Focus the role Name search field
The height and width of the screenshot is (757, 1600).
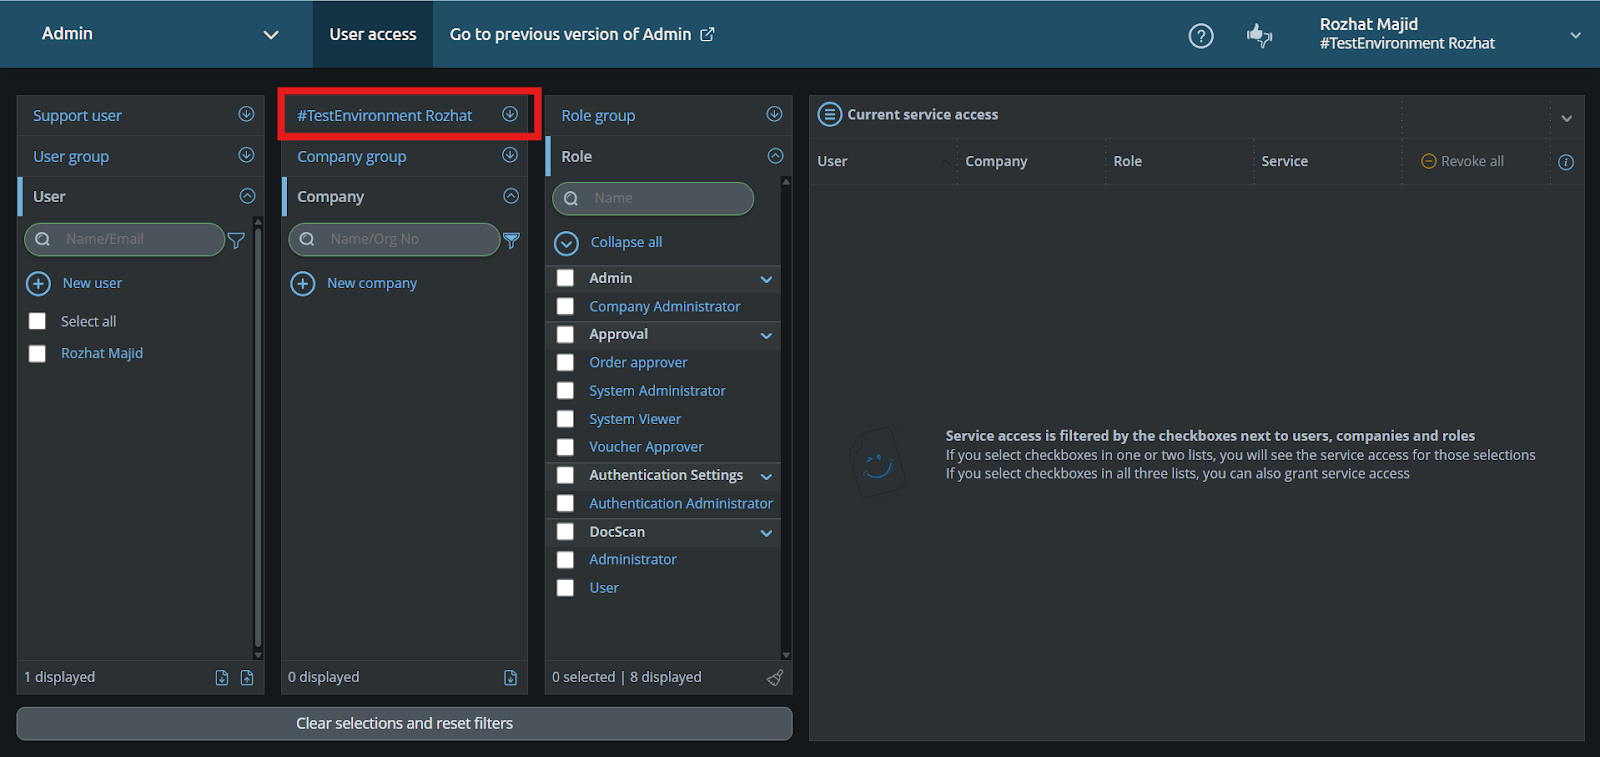pos(653,199)
